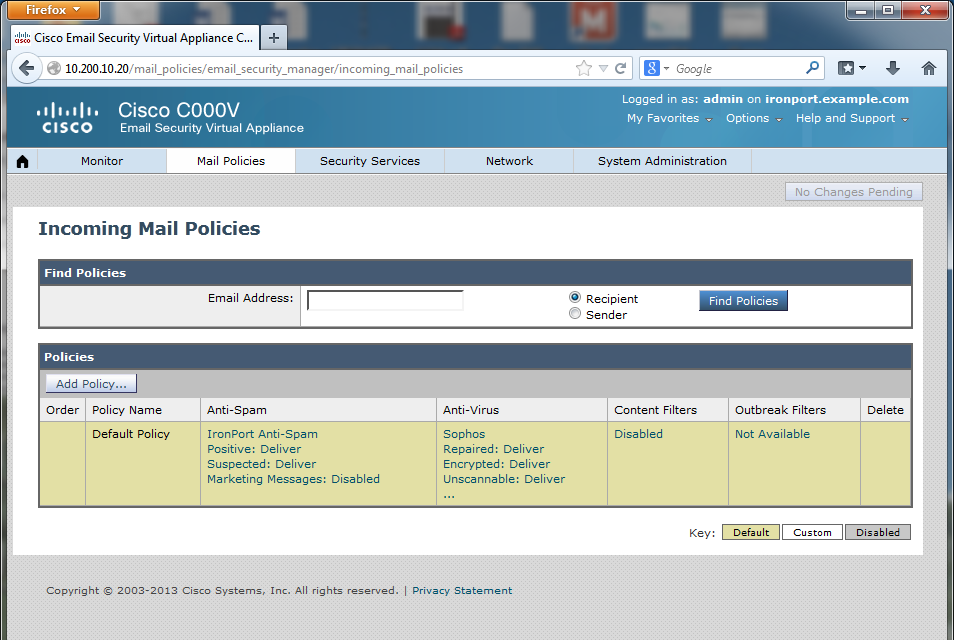The height and width of the screenshot is (640, 954).
Task: Open the downloads arrow icon
Action: [893, 68]
